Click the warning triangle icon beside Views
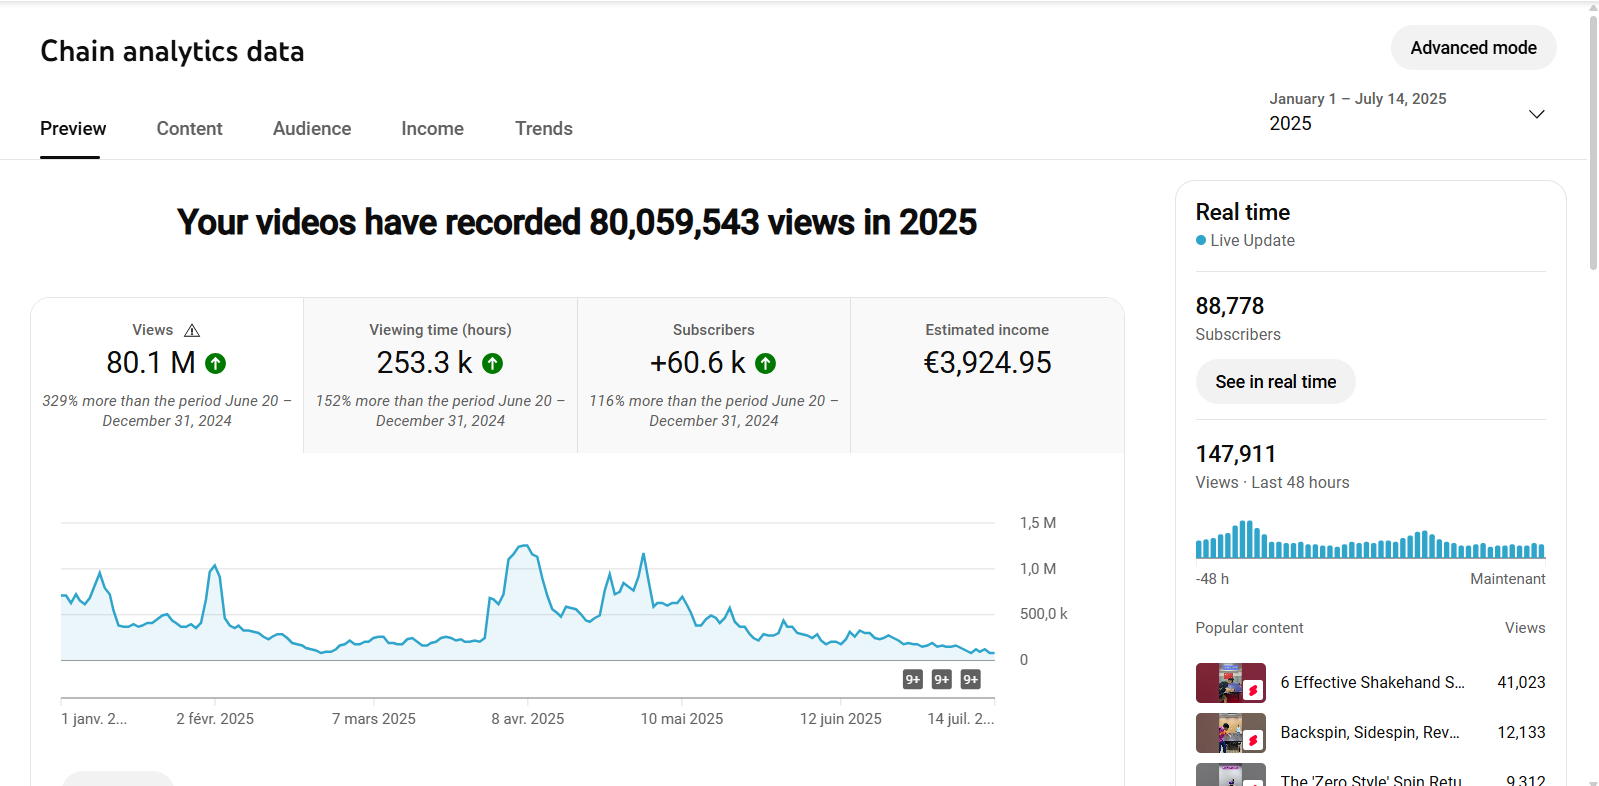Screen dimensions: 1599x786 tap(192, 330)
